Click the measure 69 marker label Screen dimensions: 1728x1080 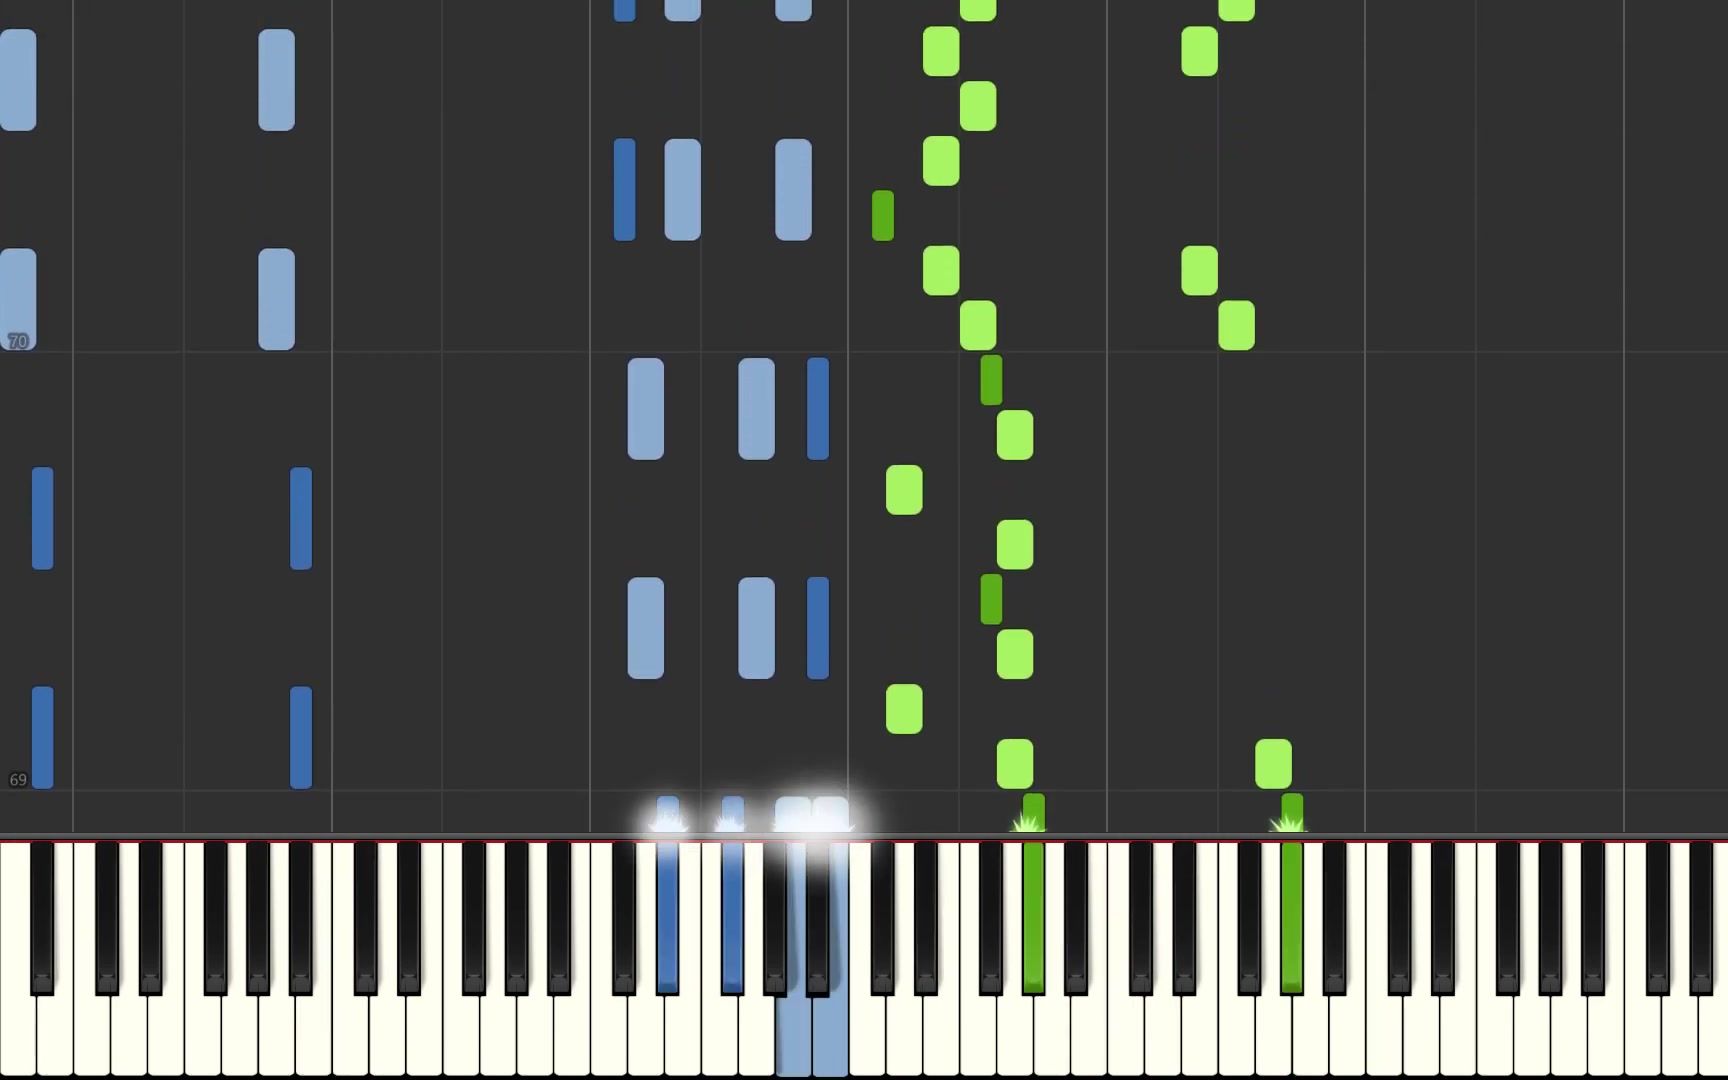[x=18, y=780]
